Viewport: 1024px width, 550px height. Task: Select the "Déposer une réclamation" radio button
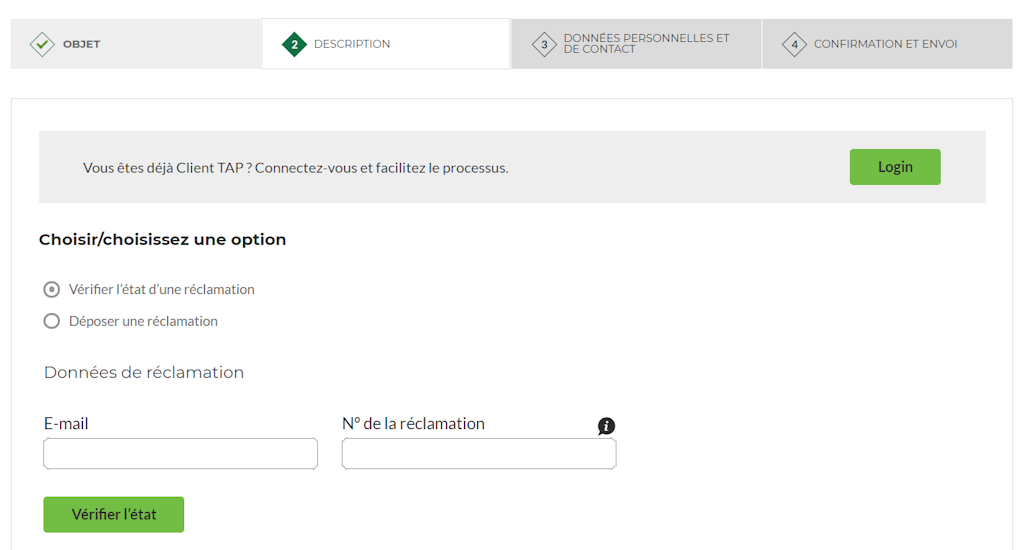click(x=52, y=321)
